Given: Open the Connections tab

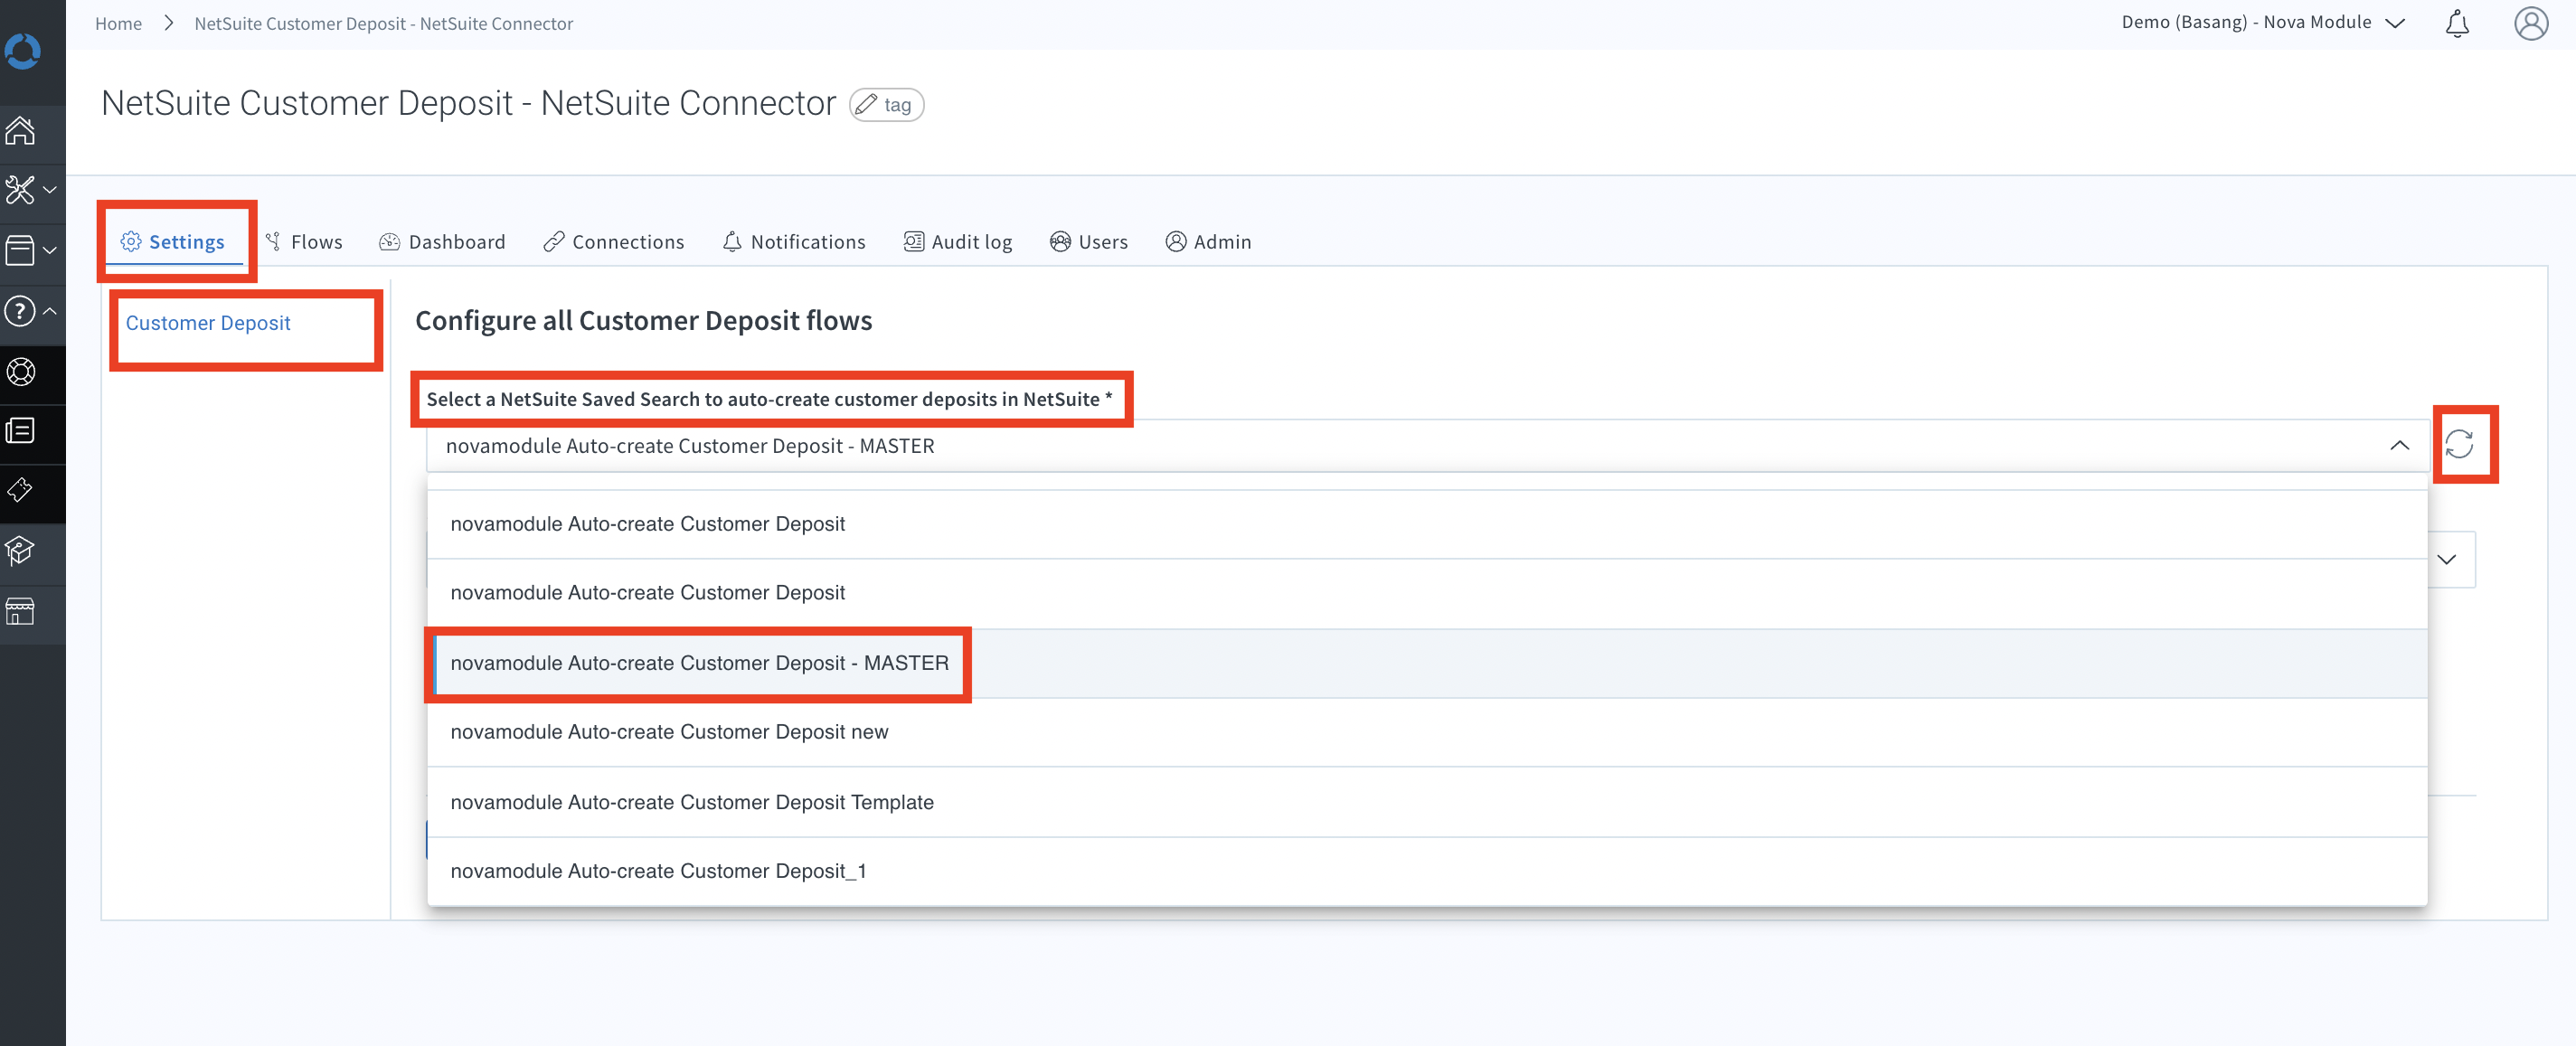Looking at the screenshot, I should click(614, 242).
